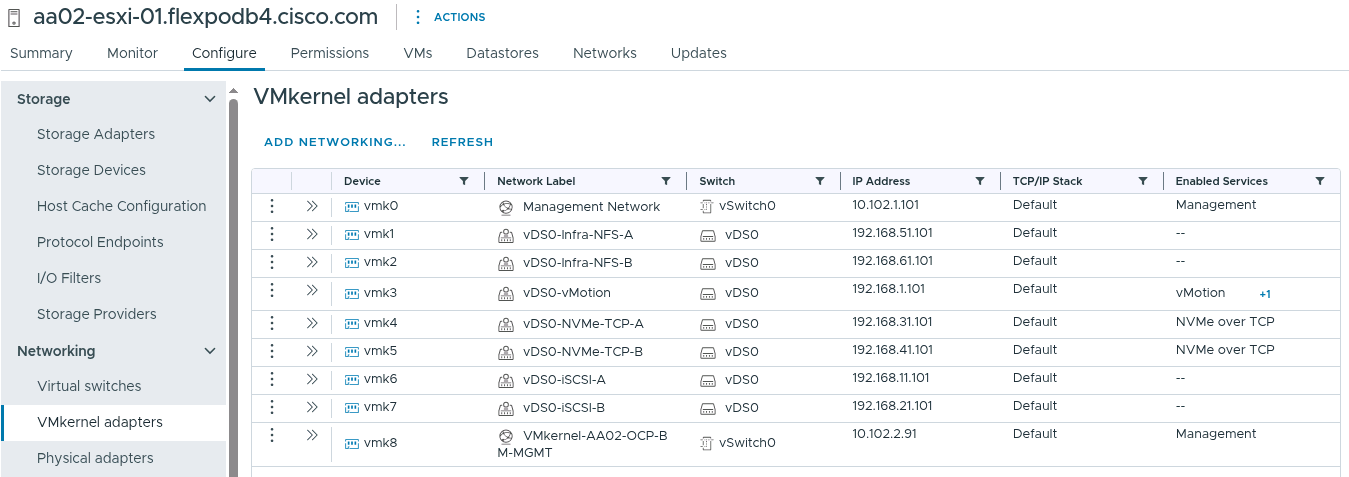Open the three-dot menu for vmk5
1349x477 pixels.
click(271, 351)
